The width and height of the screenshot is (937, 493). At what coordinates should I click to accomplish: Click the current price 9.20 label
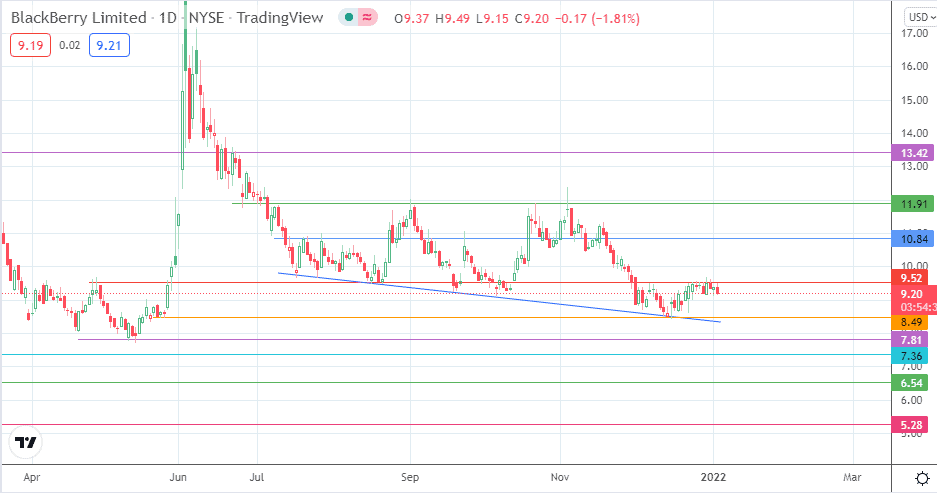912,293
